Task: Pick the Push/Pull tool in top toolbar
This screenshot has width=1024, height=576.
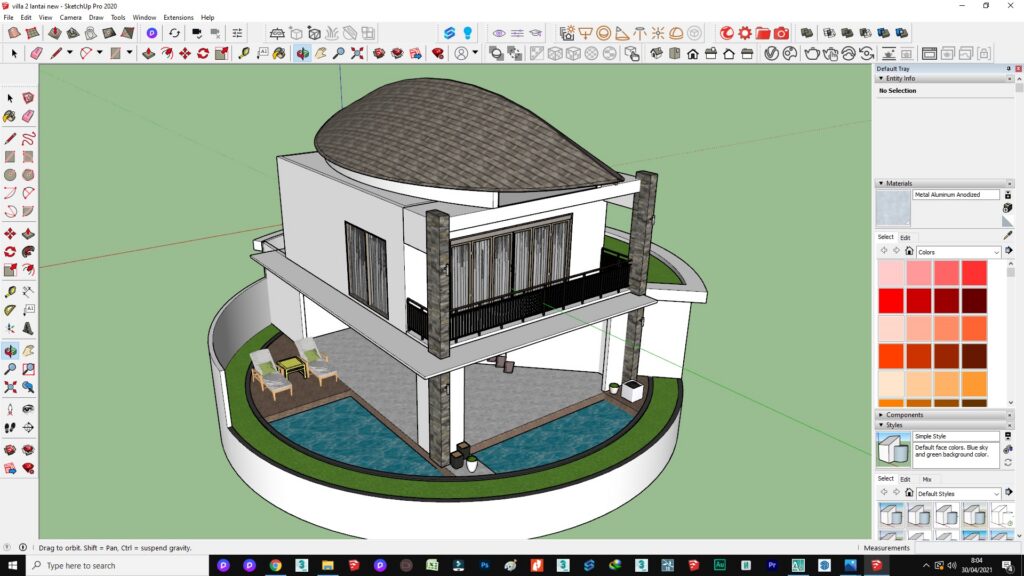Action: [148, 54]
